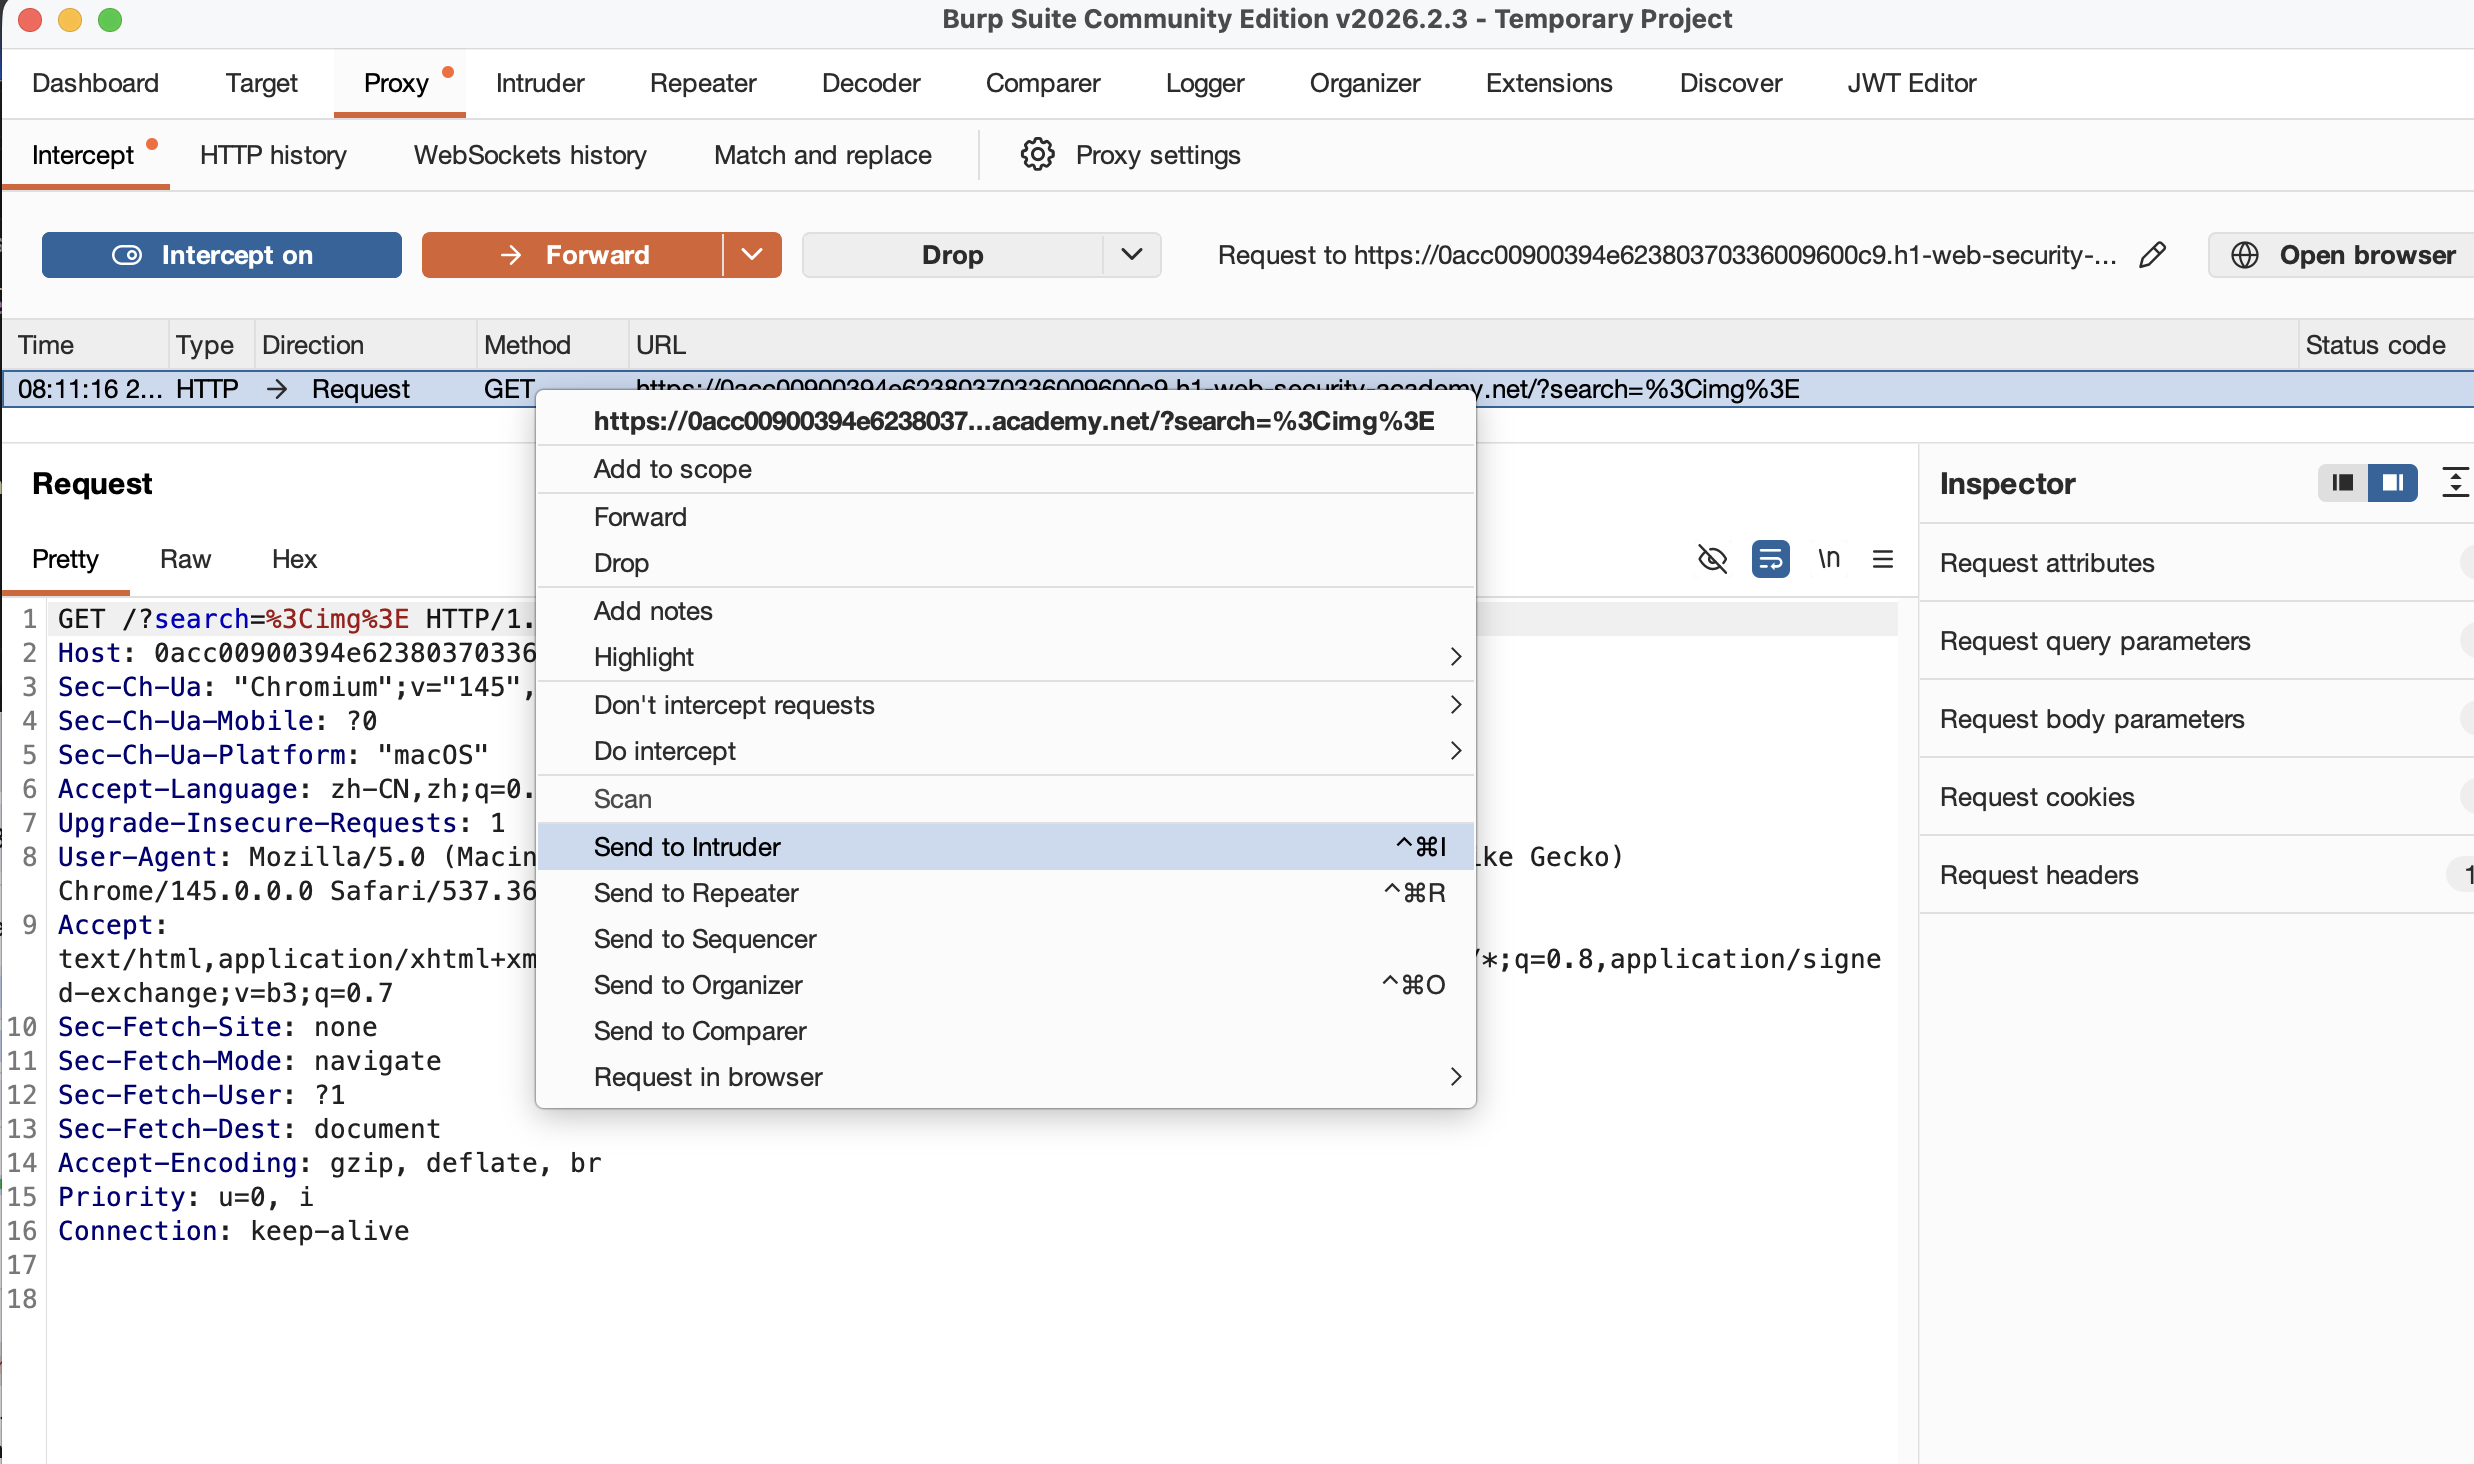Hide non-printable characters with crossed-eye icon
Image resolution: width=2474 pixels, height=1464 pixels.
1712,558
